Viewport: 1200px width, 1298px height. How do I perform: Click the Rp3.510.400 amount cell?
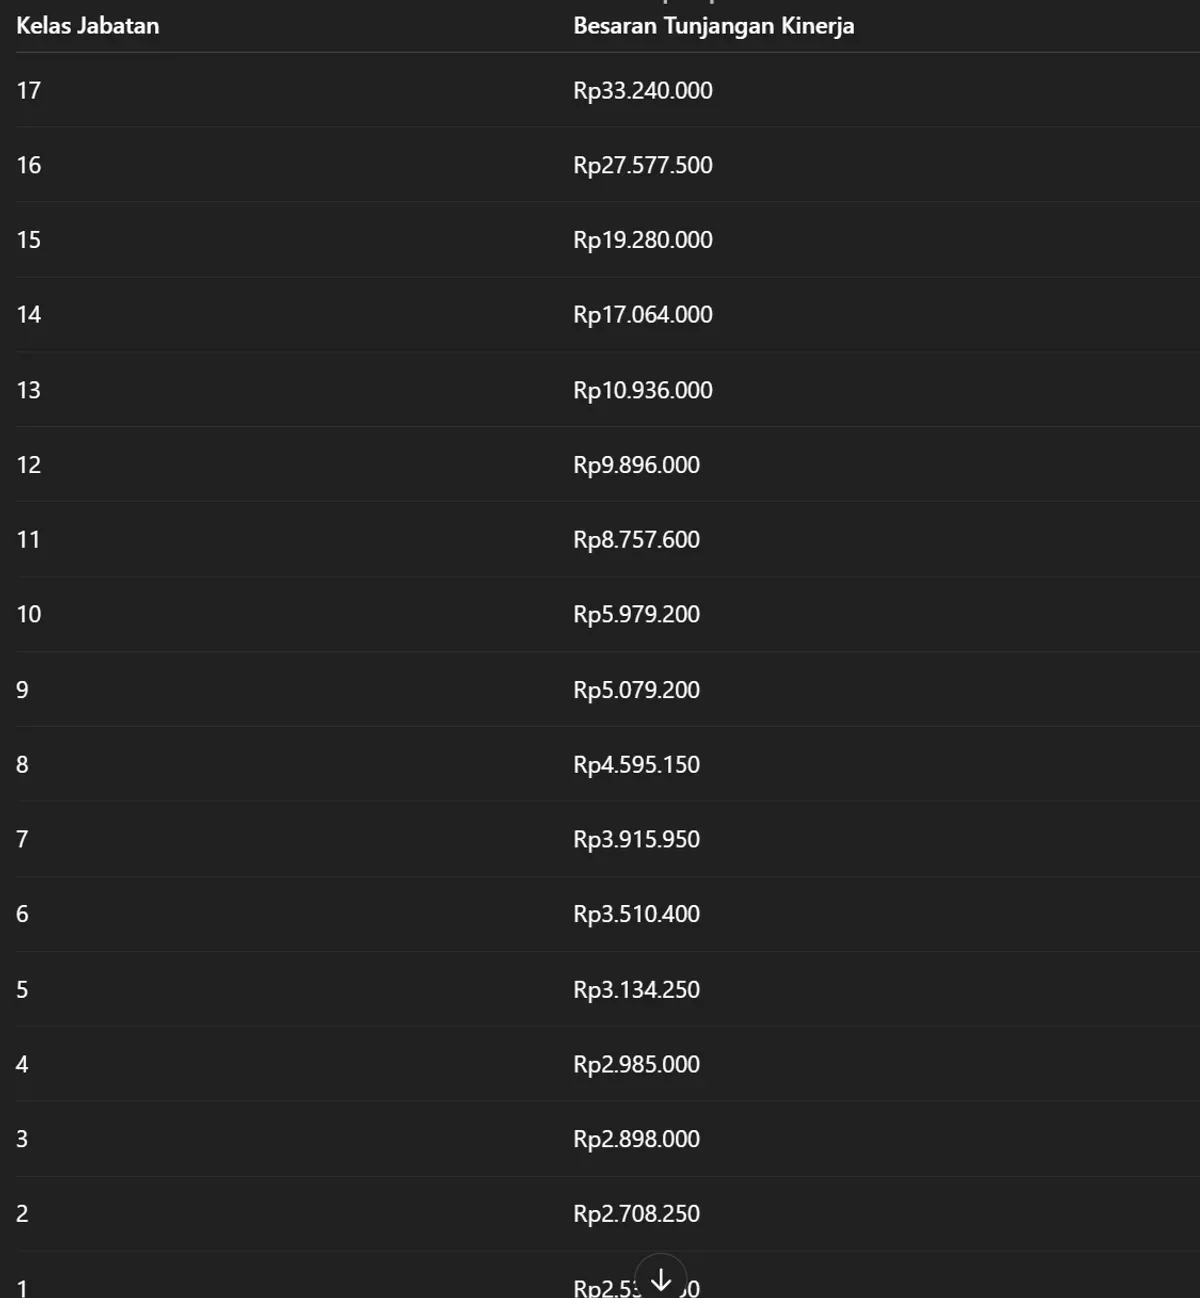click(x=637, y=914)
